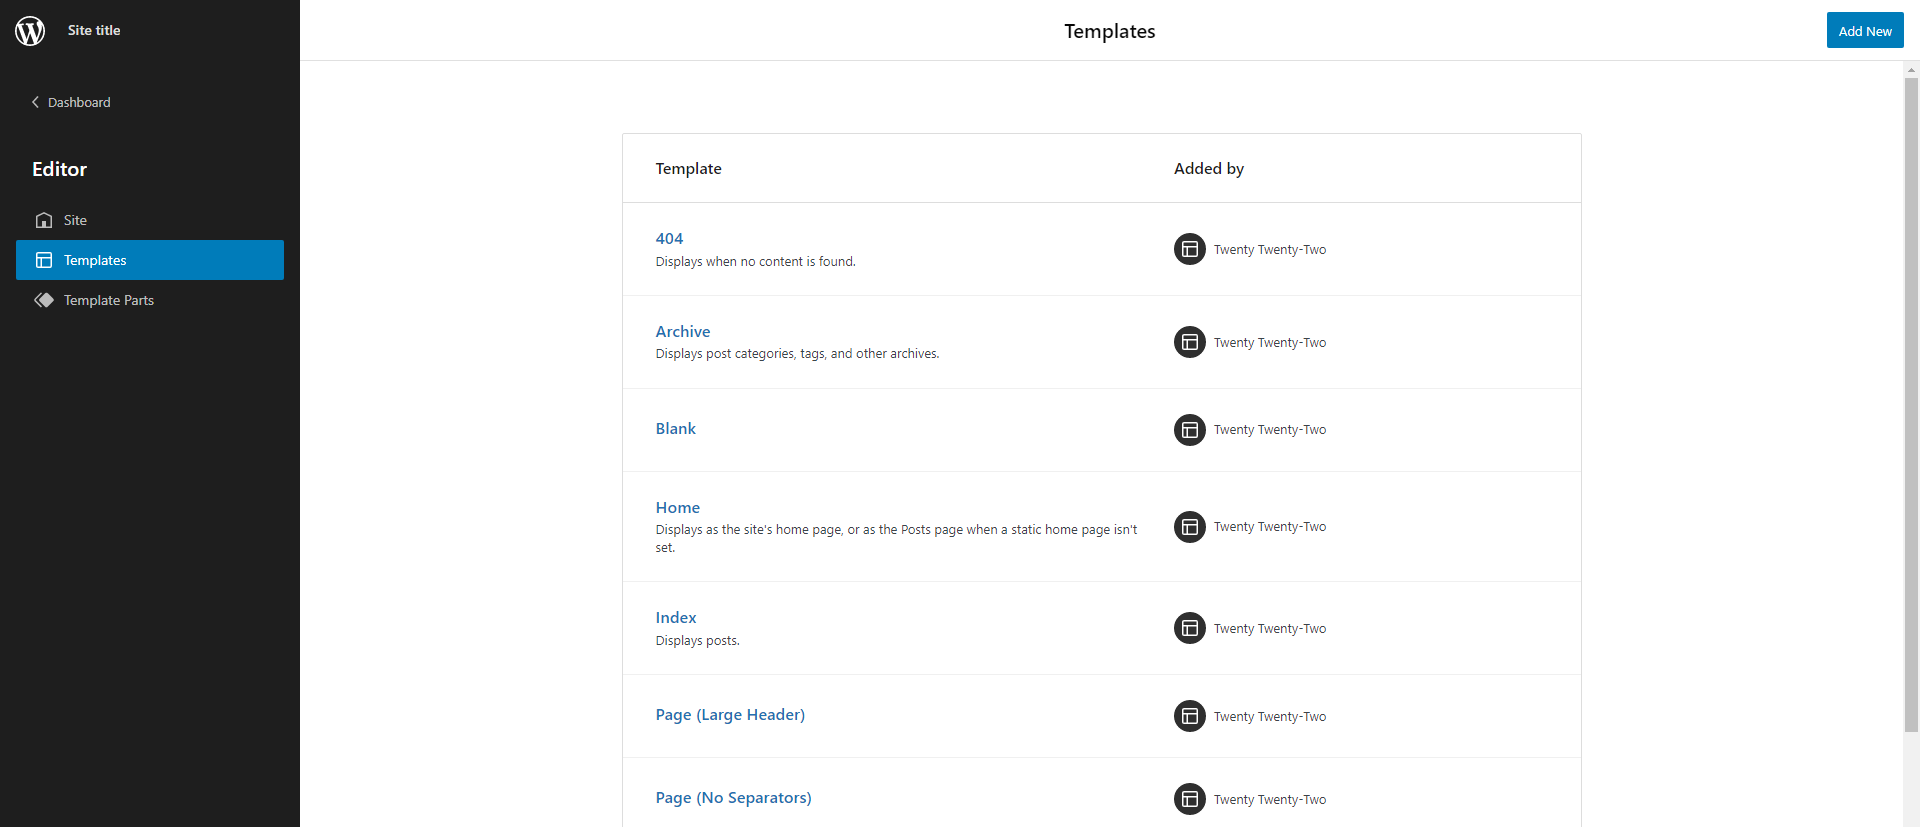Open the 404 template link
The image size is (1920, 827).
pyautogui.click(x=669, y=238)
